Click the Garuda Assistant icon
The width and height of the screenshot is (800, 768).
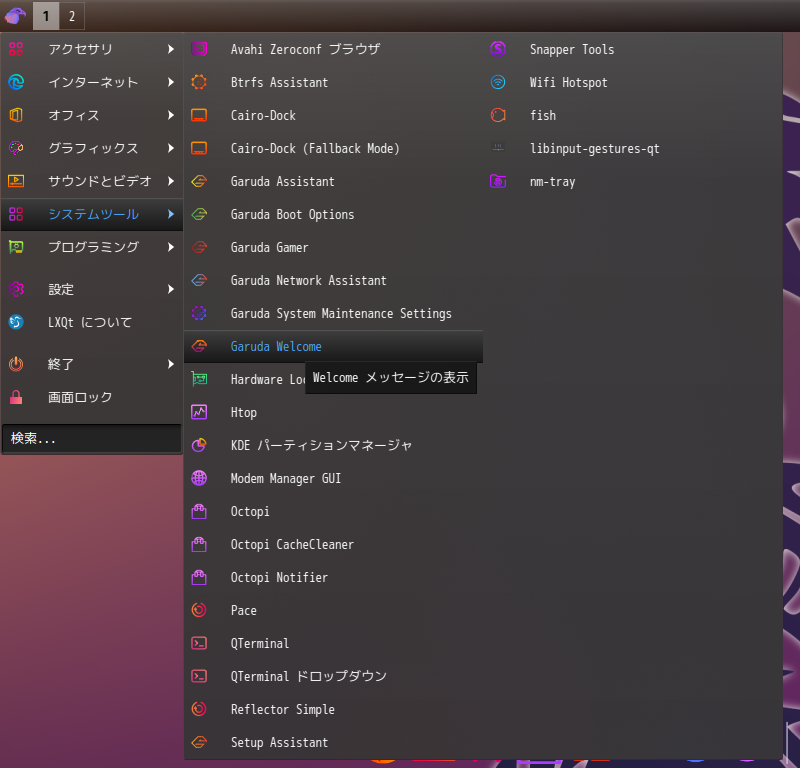tap(199, 181)
